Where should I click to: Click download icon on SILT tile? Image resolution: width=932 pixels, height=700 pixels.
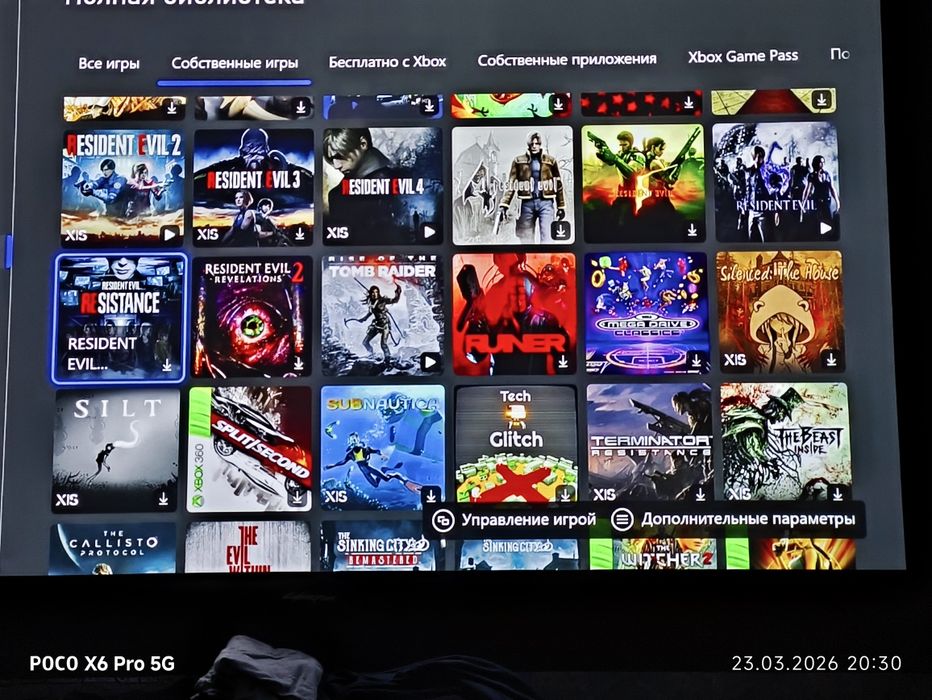pos(163,499)
